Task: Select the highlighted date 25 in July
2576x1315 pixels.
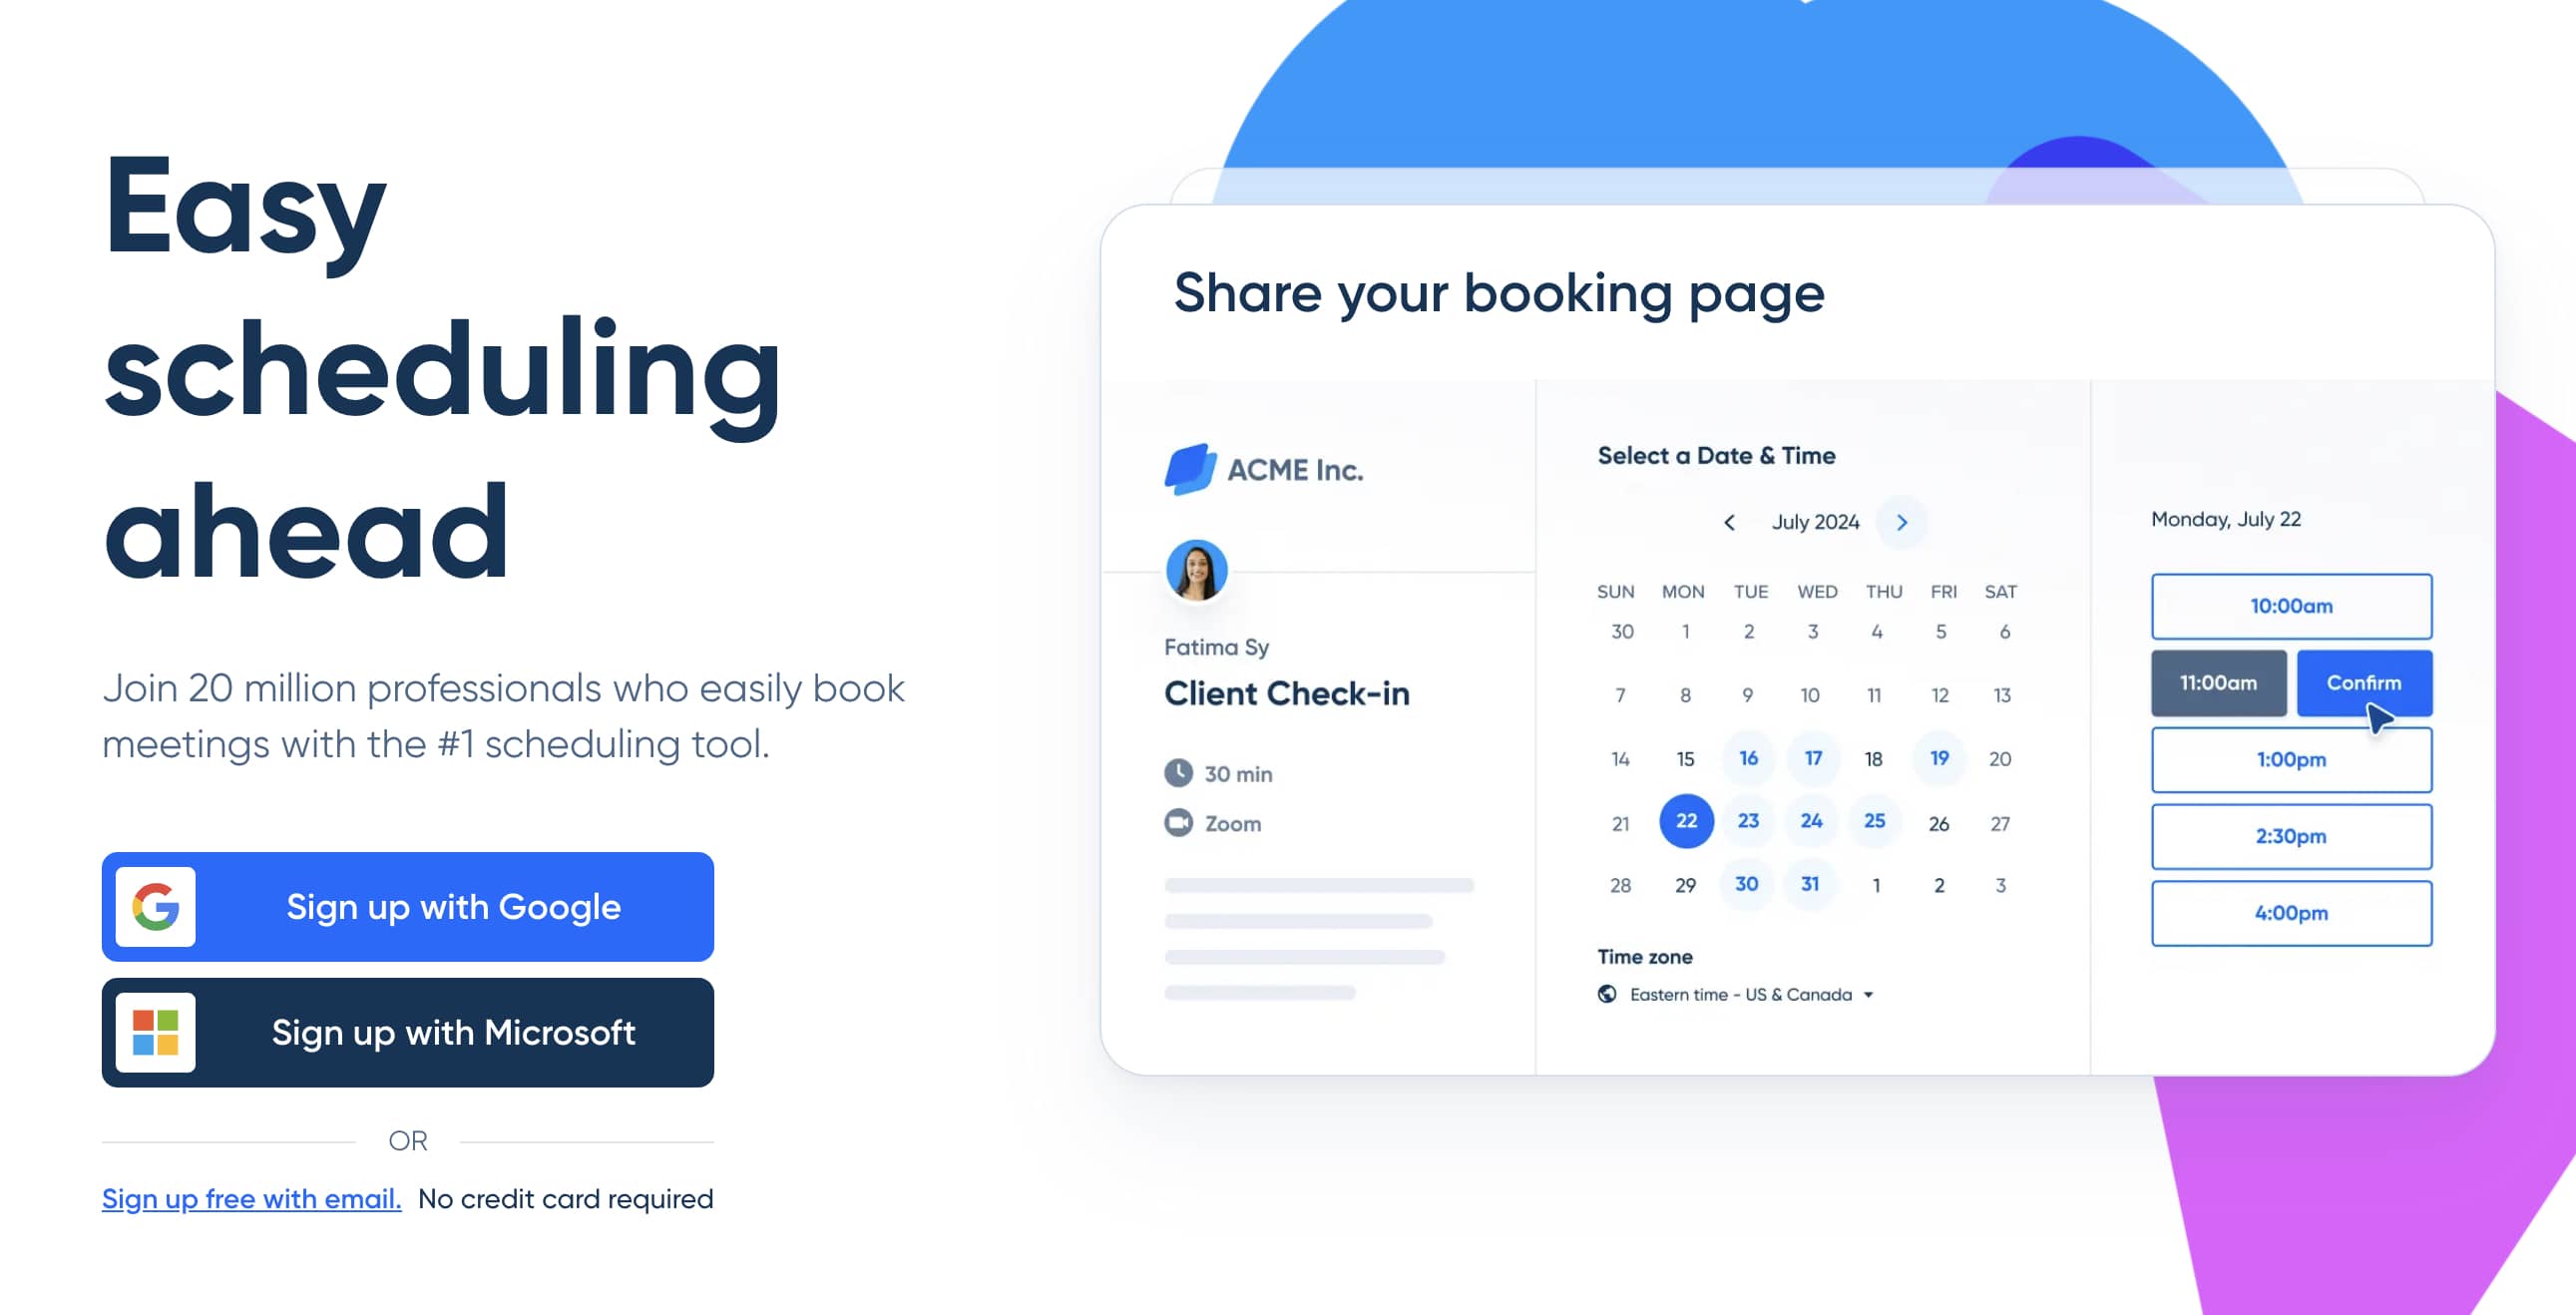Action: click(1875, 820)
